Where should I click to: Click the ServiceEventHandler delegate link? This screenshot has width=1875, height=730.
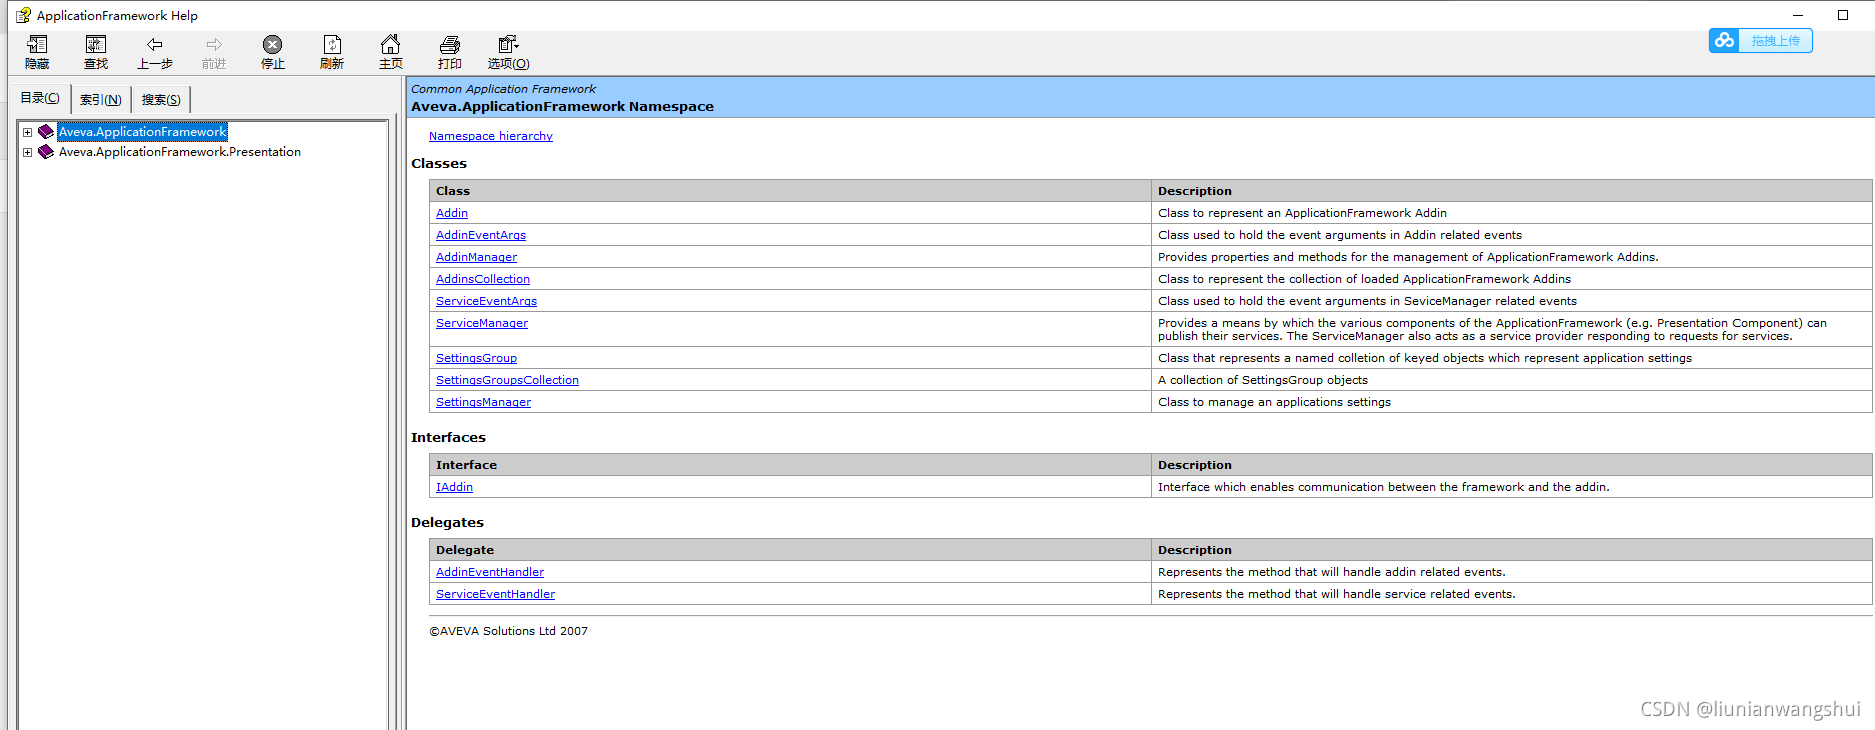pos(495,594)
